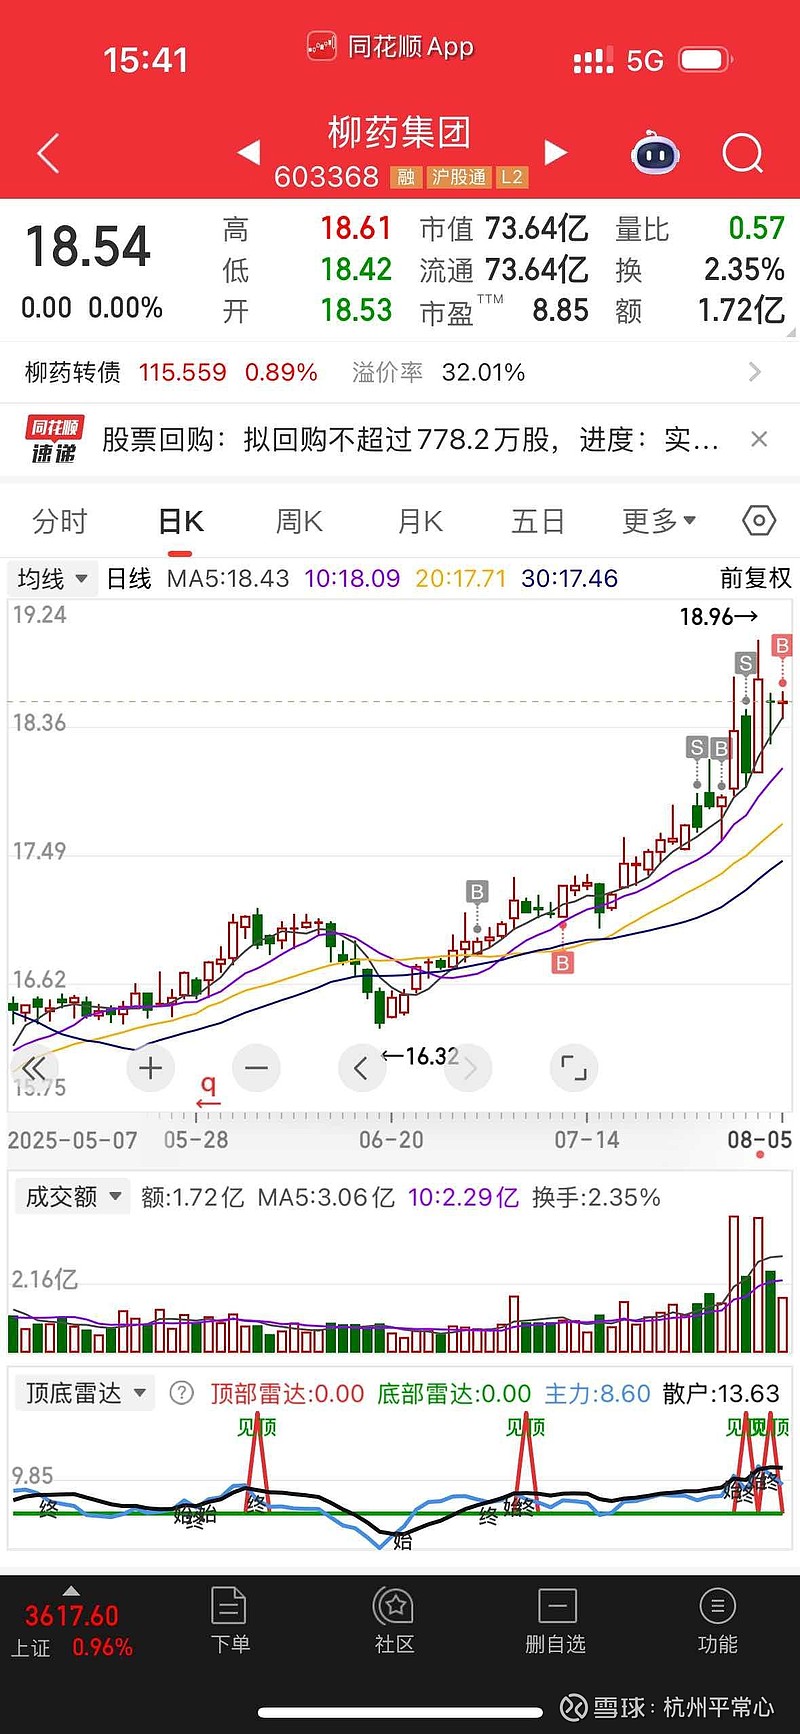The image size is (800, 1734).
Task: Tap 换手:2.35% volume header value
Action: (x=596, y=1197)
